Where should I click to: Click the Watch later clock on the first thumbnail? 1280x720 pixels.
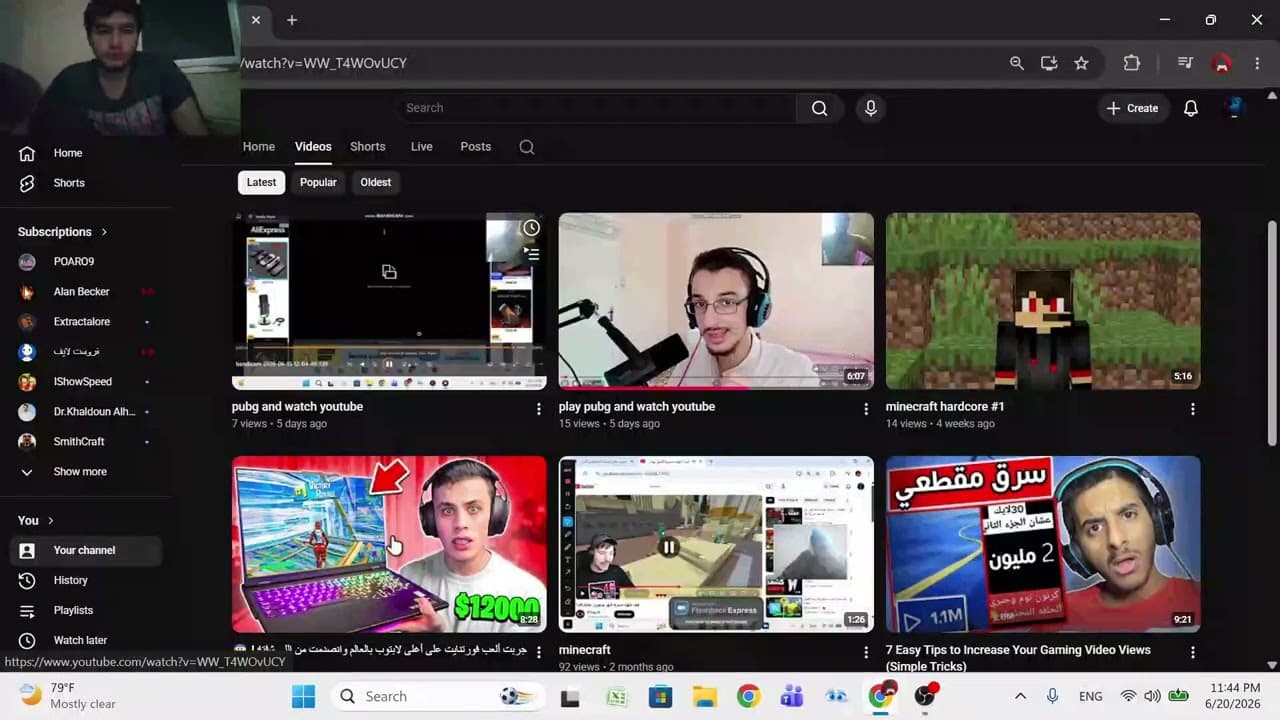pos(531,228)
